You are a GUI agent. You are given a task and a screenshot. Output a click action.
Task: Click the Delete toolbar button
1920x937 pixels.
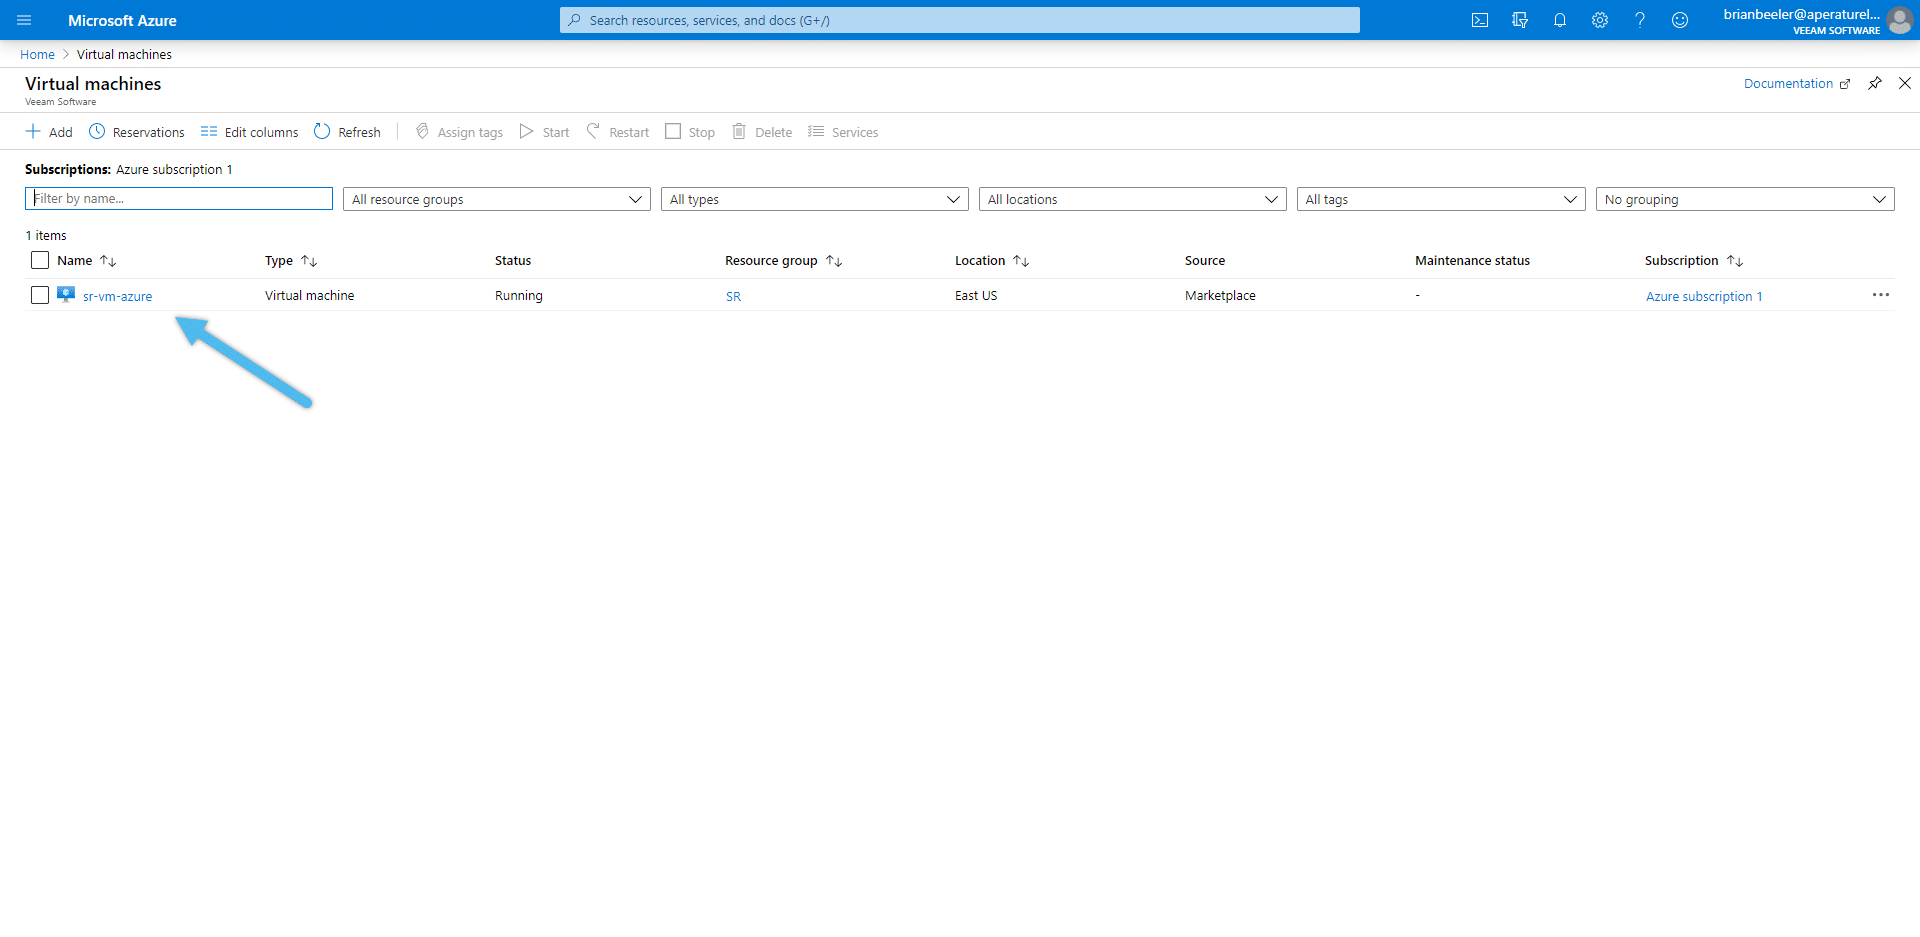762,132
